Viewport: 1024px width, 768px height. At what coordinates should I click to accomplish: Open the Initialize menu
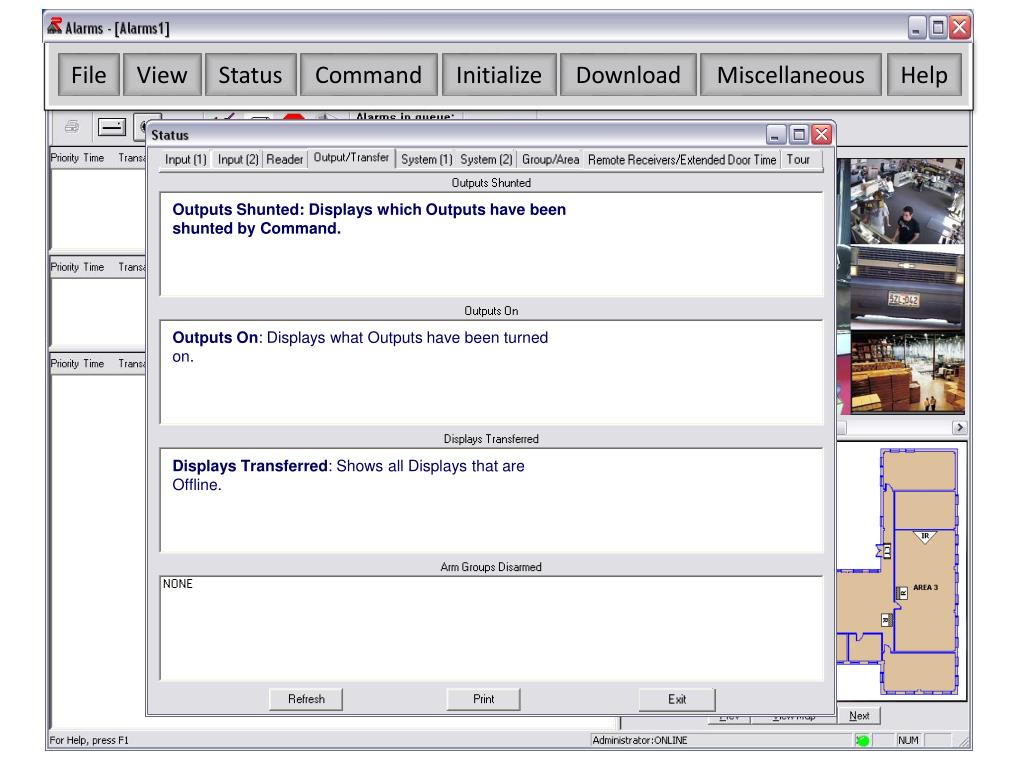pyautogui.click(x=499, y=75)
